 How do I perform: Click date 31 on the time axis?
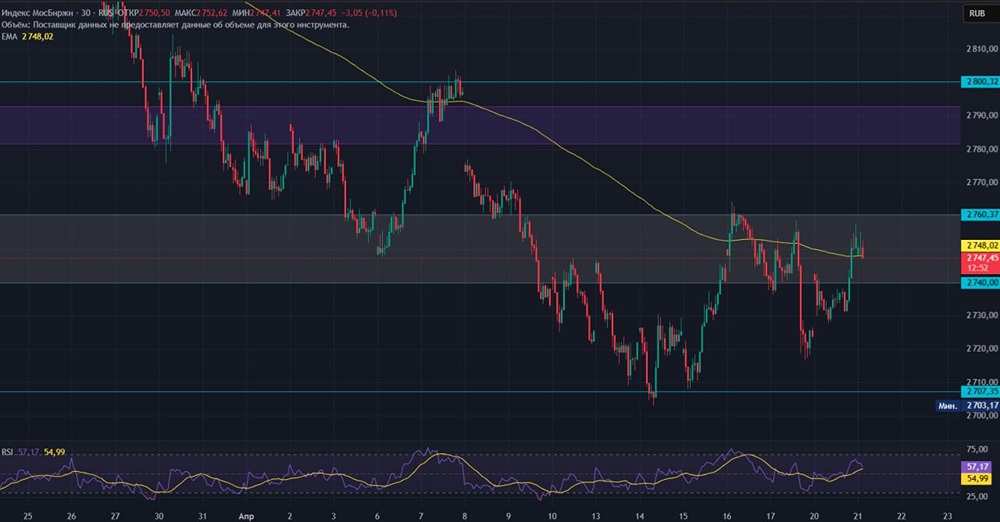click(202, 516)
